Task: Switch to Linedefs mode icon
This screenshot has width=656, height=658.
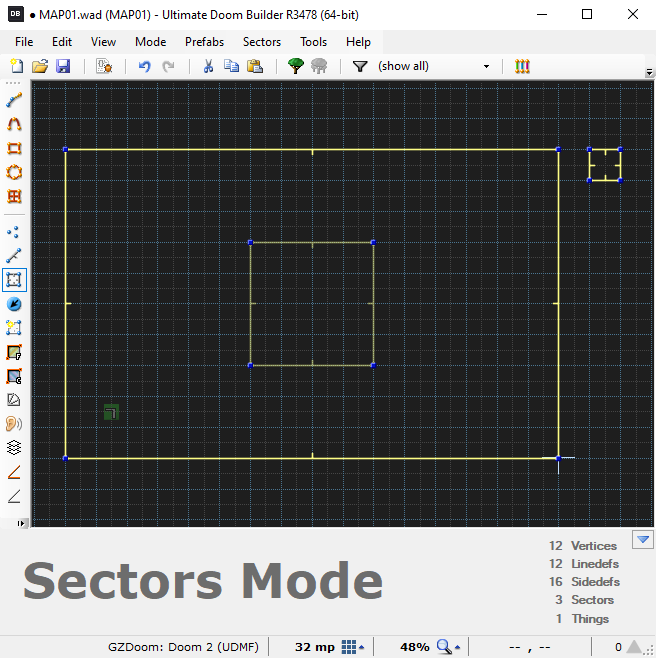Action: [14, 255]
